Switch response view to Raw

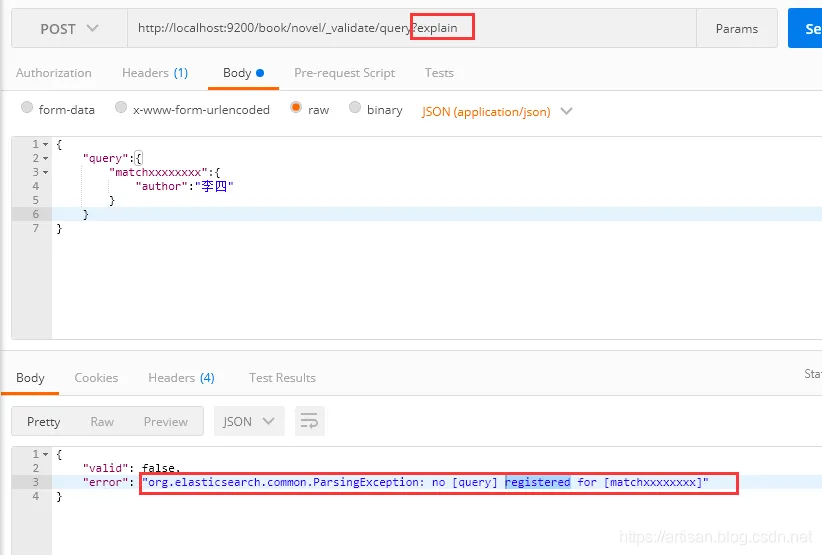click(102, 421)
